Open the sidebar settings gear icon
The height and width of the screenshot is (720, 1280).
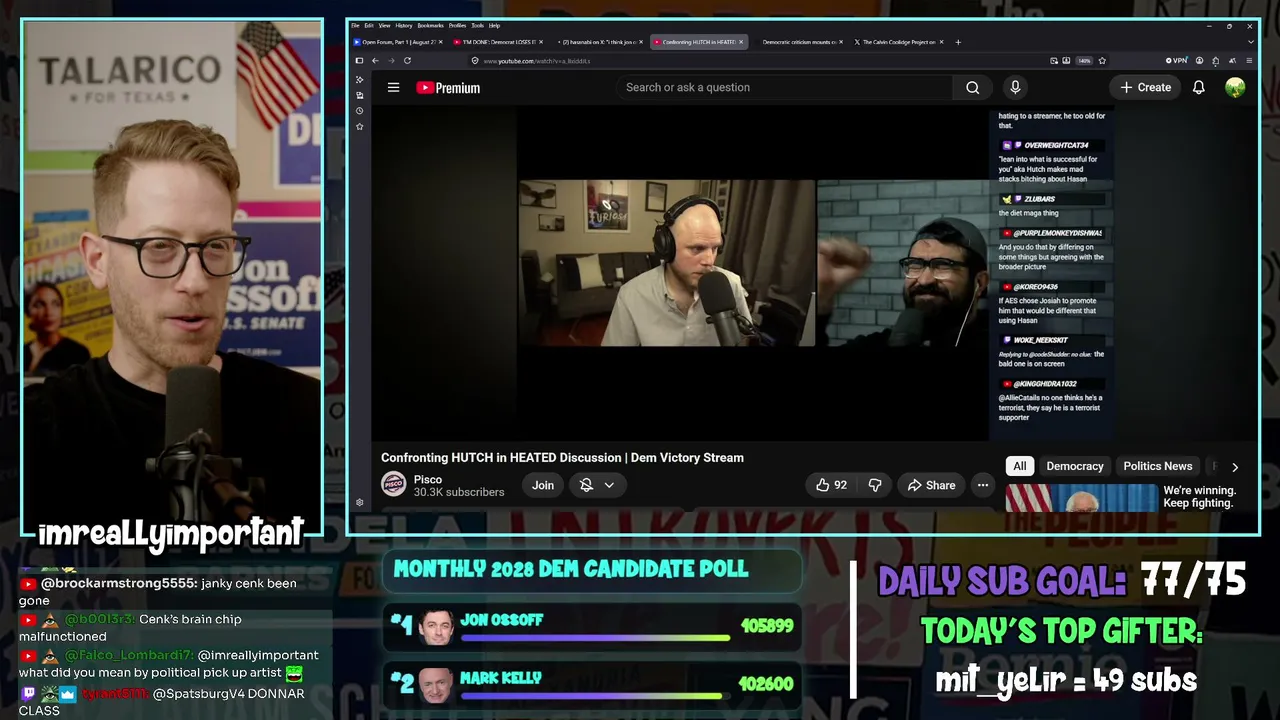click(360, 502)
